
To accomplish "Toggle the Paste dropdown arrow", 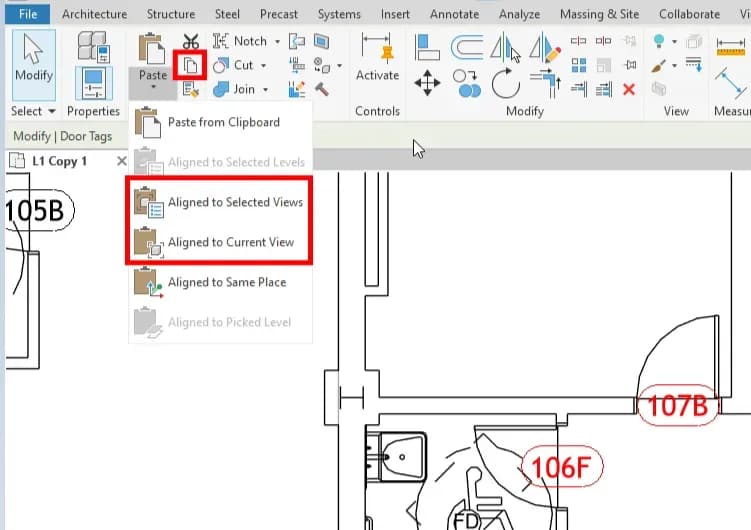I will pyautogui.click(x=153, y=87).
